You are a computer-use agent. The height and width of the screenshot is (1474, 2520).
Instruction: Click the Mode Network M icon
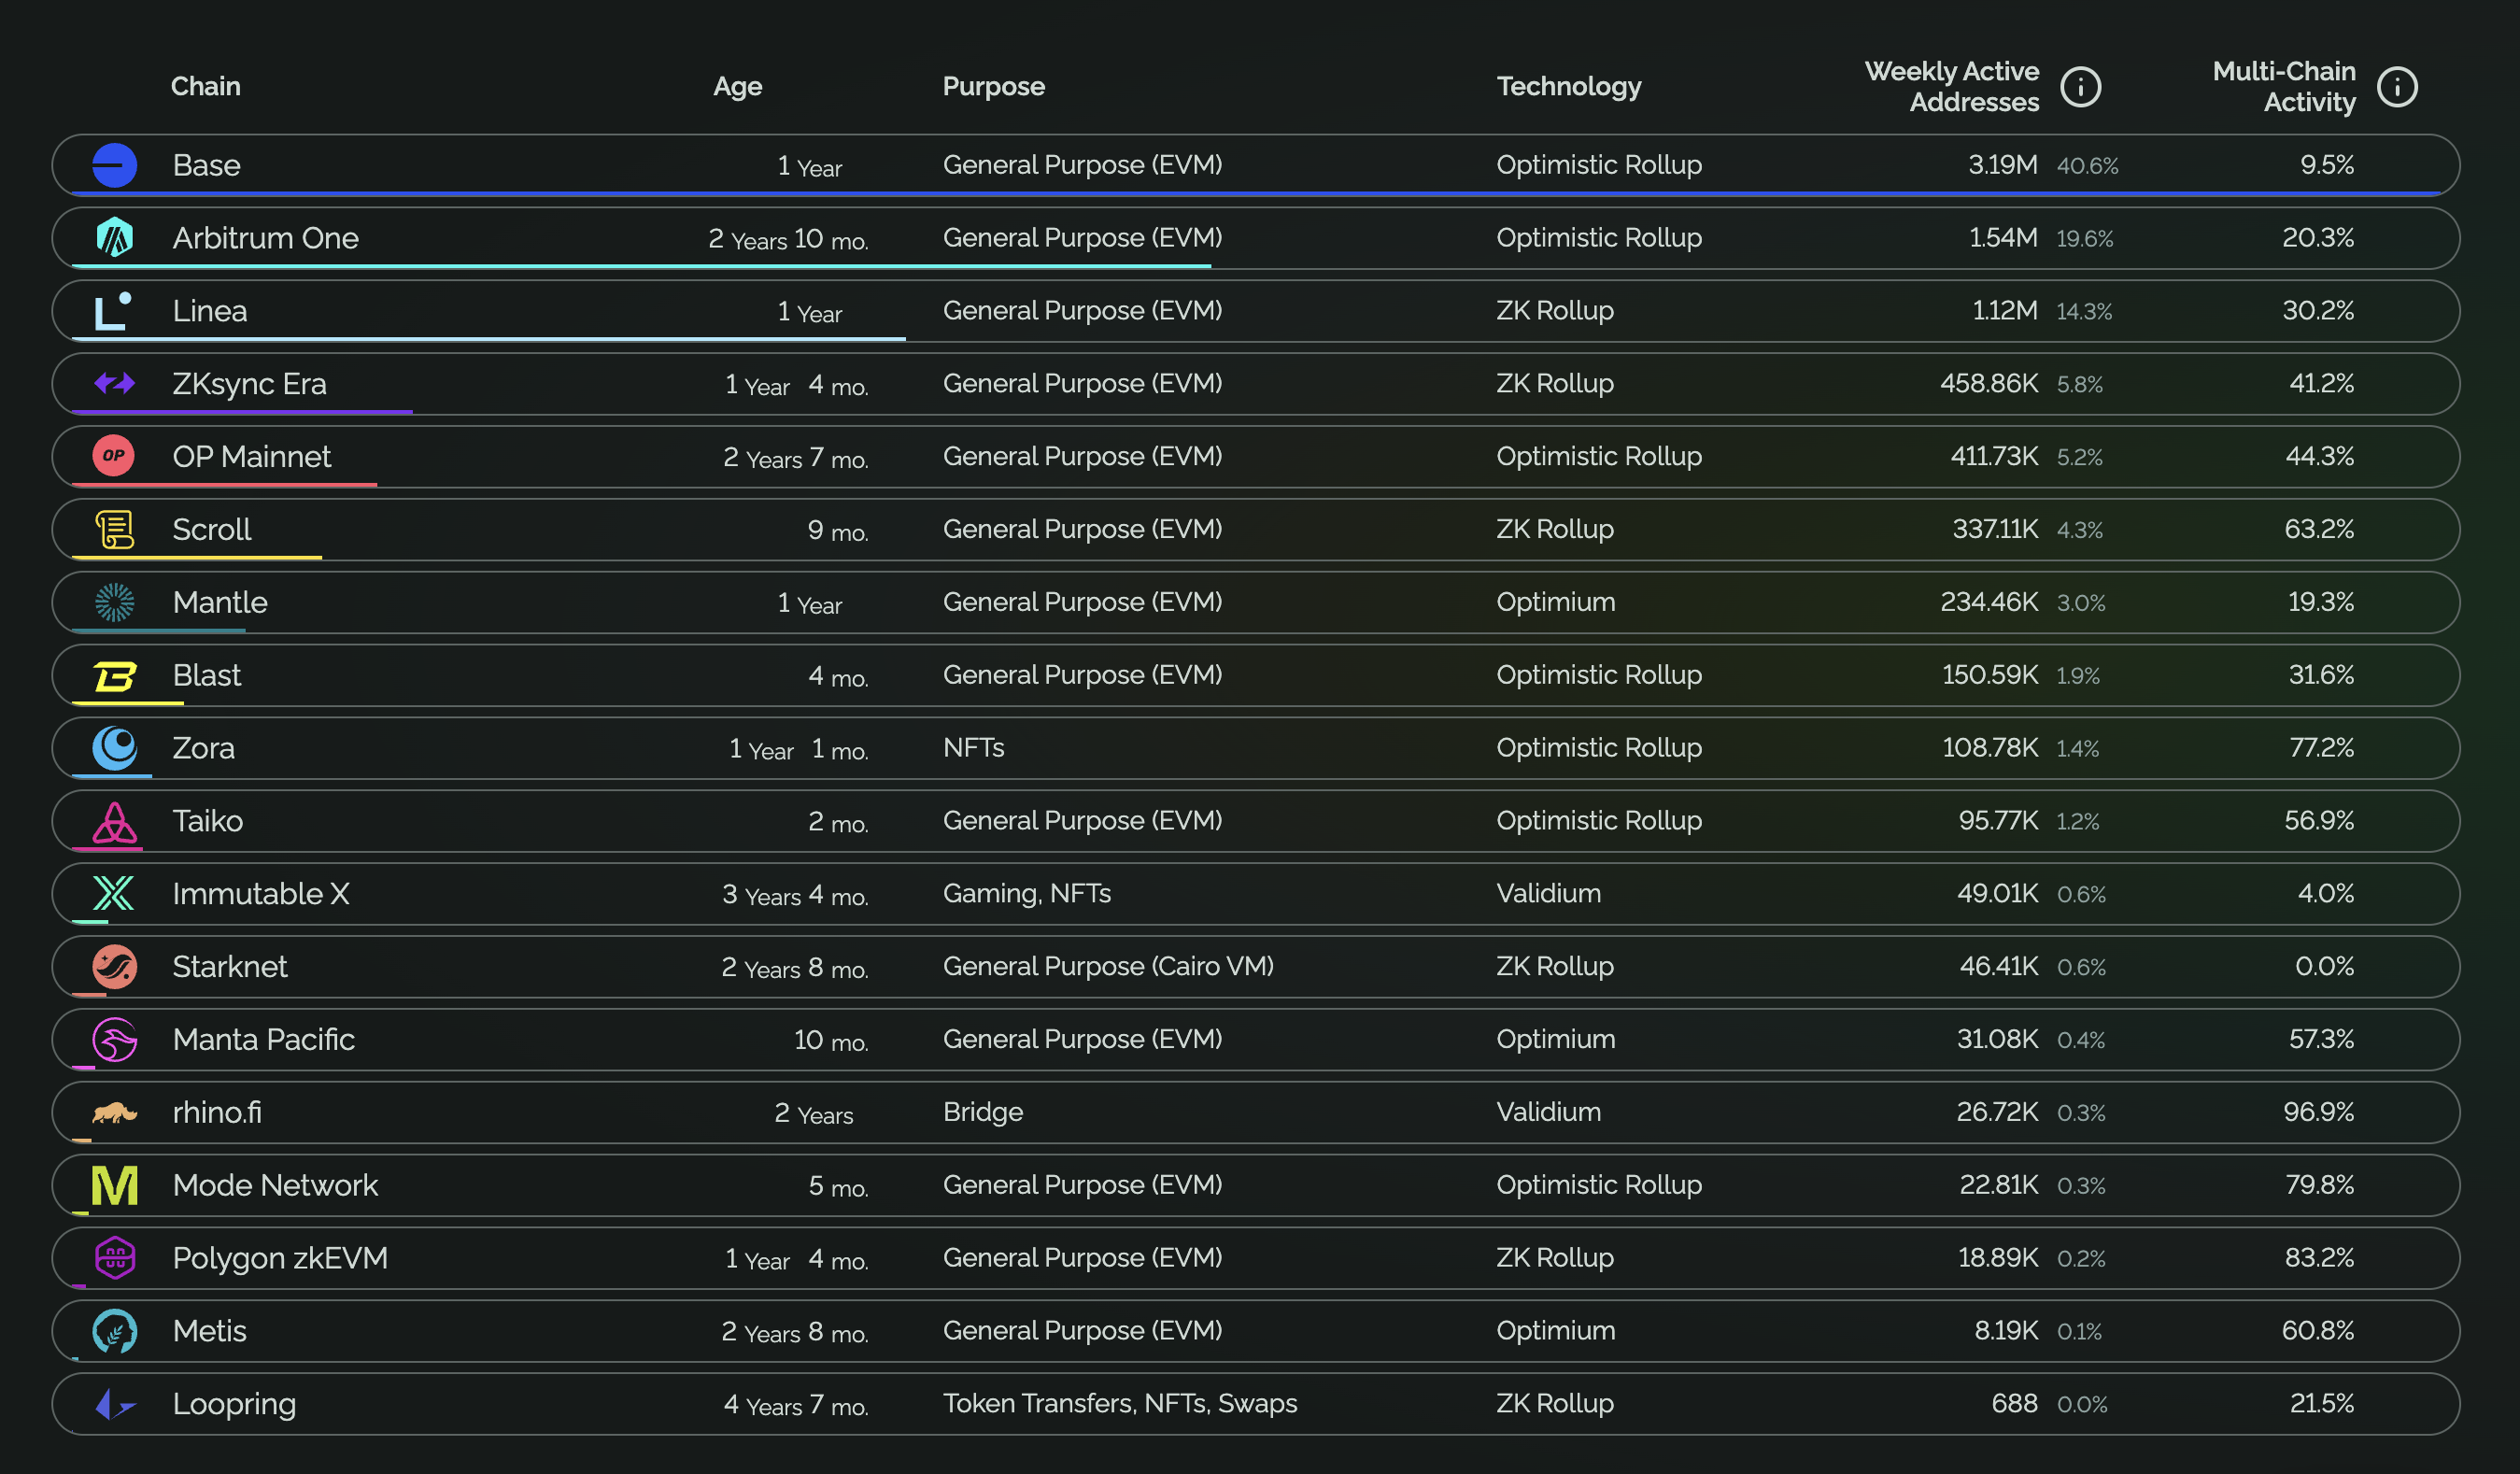click(114, 1186)
